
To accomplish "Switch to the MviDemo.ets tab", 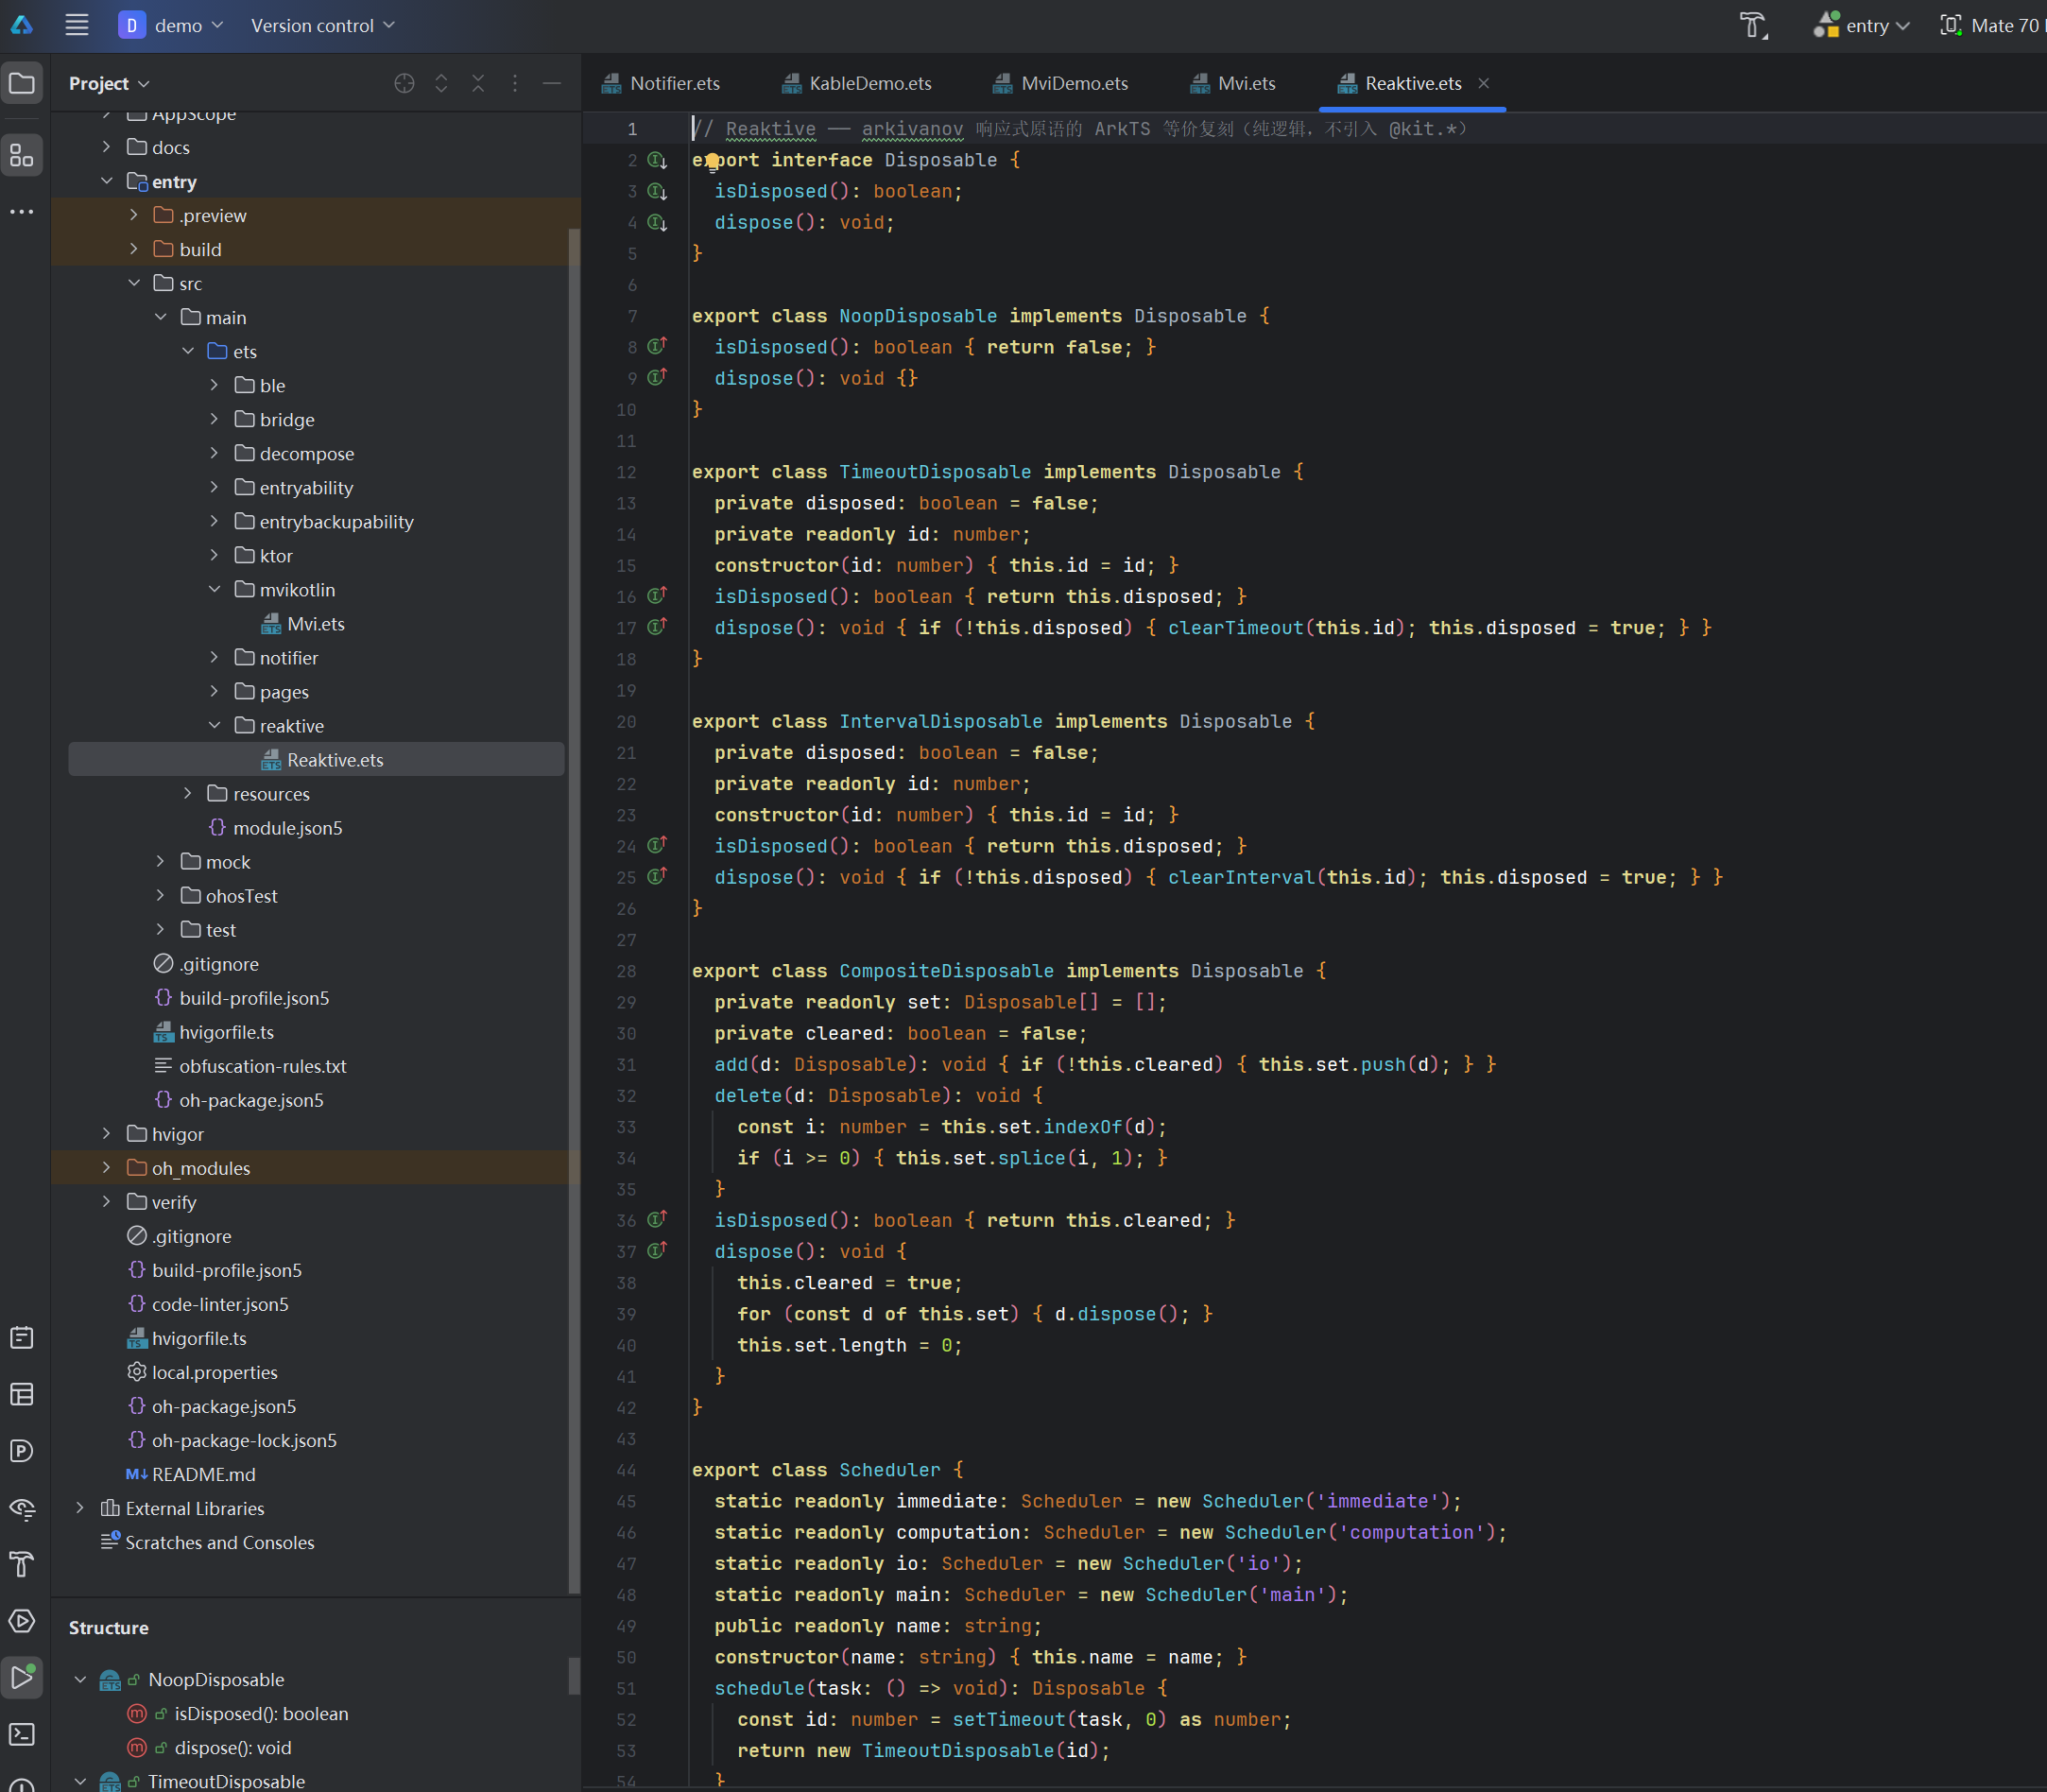I will point(1060,83).
